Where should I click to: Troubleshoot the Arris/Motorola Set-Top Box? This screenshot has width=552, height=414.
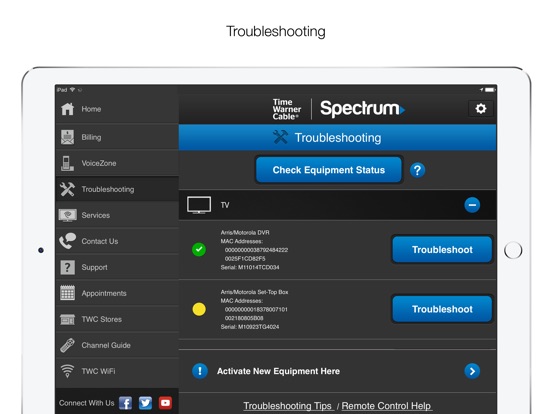pos(442,309)
